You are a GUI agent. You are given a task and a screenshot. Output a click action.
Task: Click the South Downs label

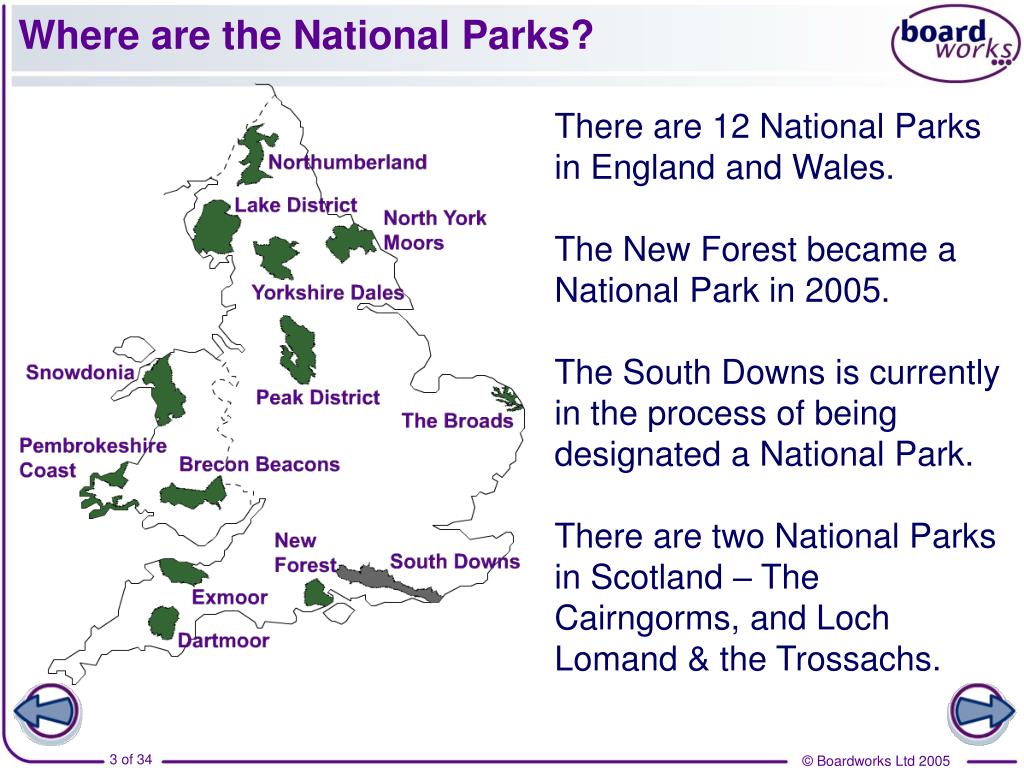click(455, 562)
